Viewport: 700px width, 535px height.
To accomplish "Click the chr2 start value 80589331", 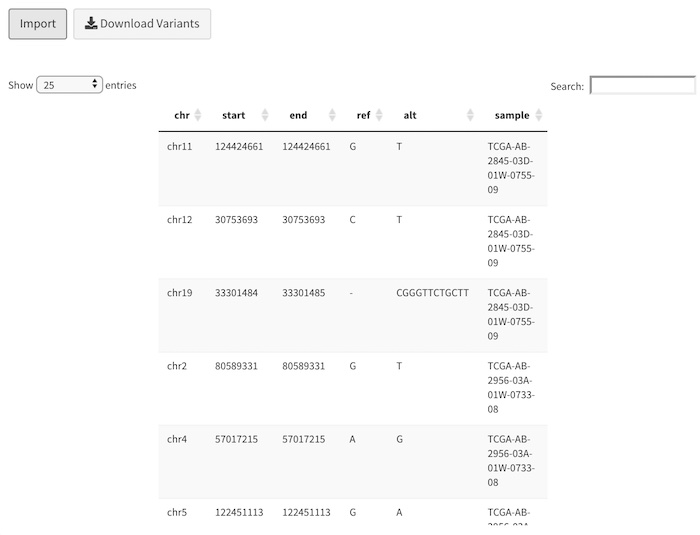I will pos(236,366).
